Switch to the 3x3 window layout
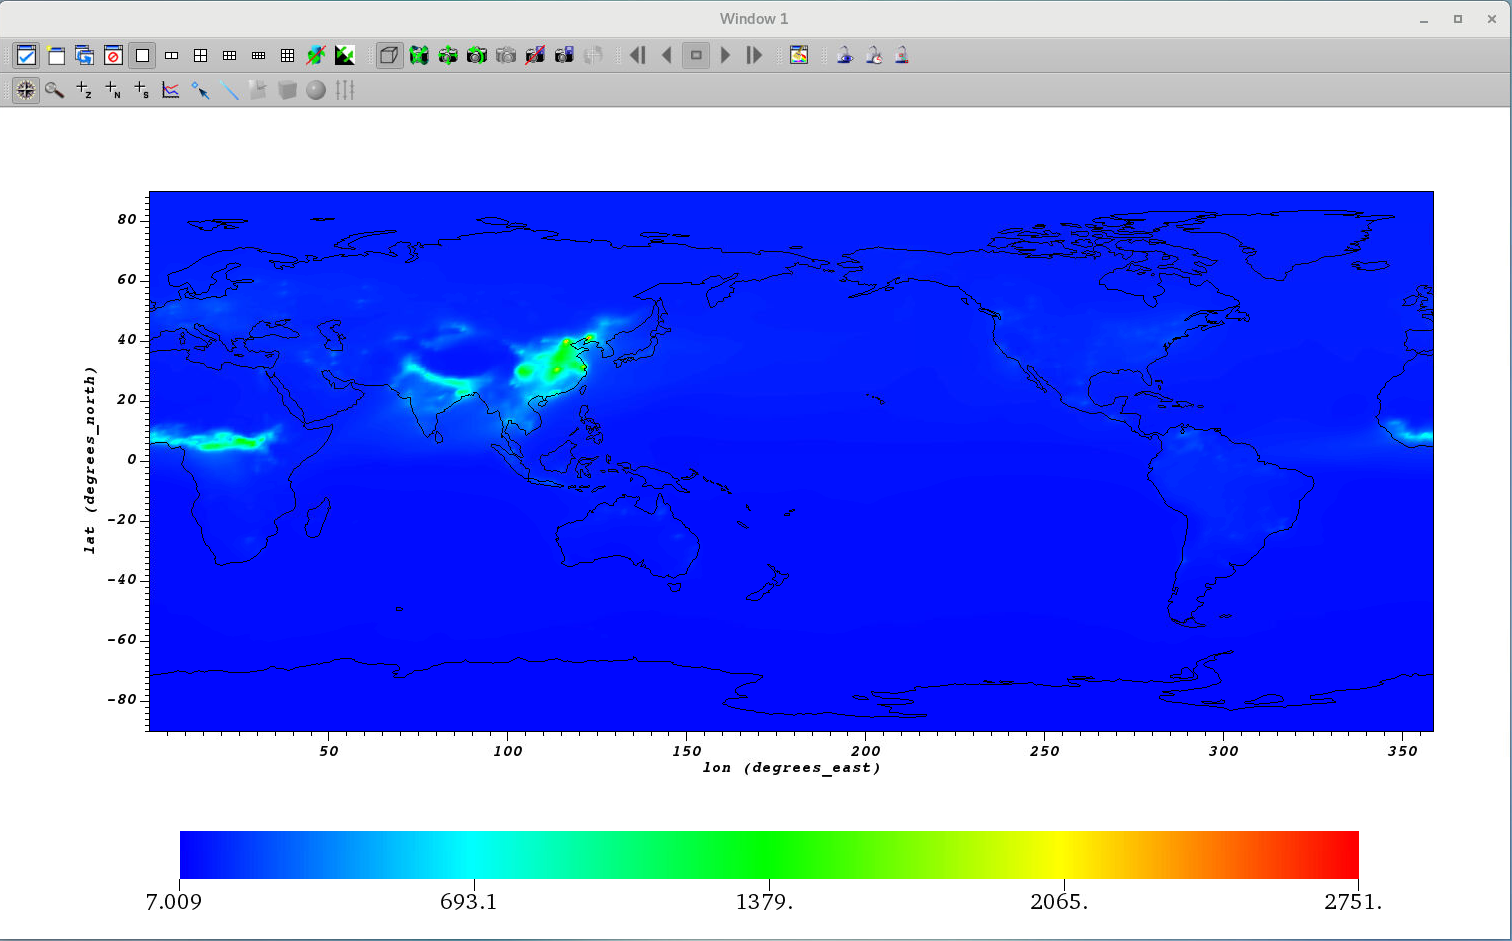This screenshot has width=1512, height=941. point(287,56)
